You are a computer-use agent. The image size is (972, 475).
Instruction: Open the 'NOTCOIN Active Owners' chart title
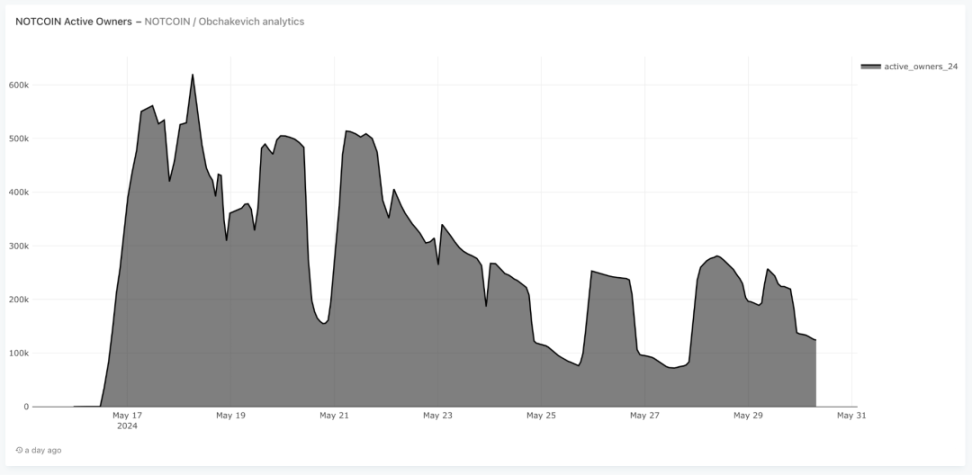pyautogui.click(x=74, y=22)
